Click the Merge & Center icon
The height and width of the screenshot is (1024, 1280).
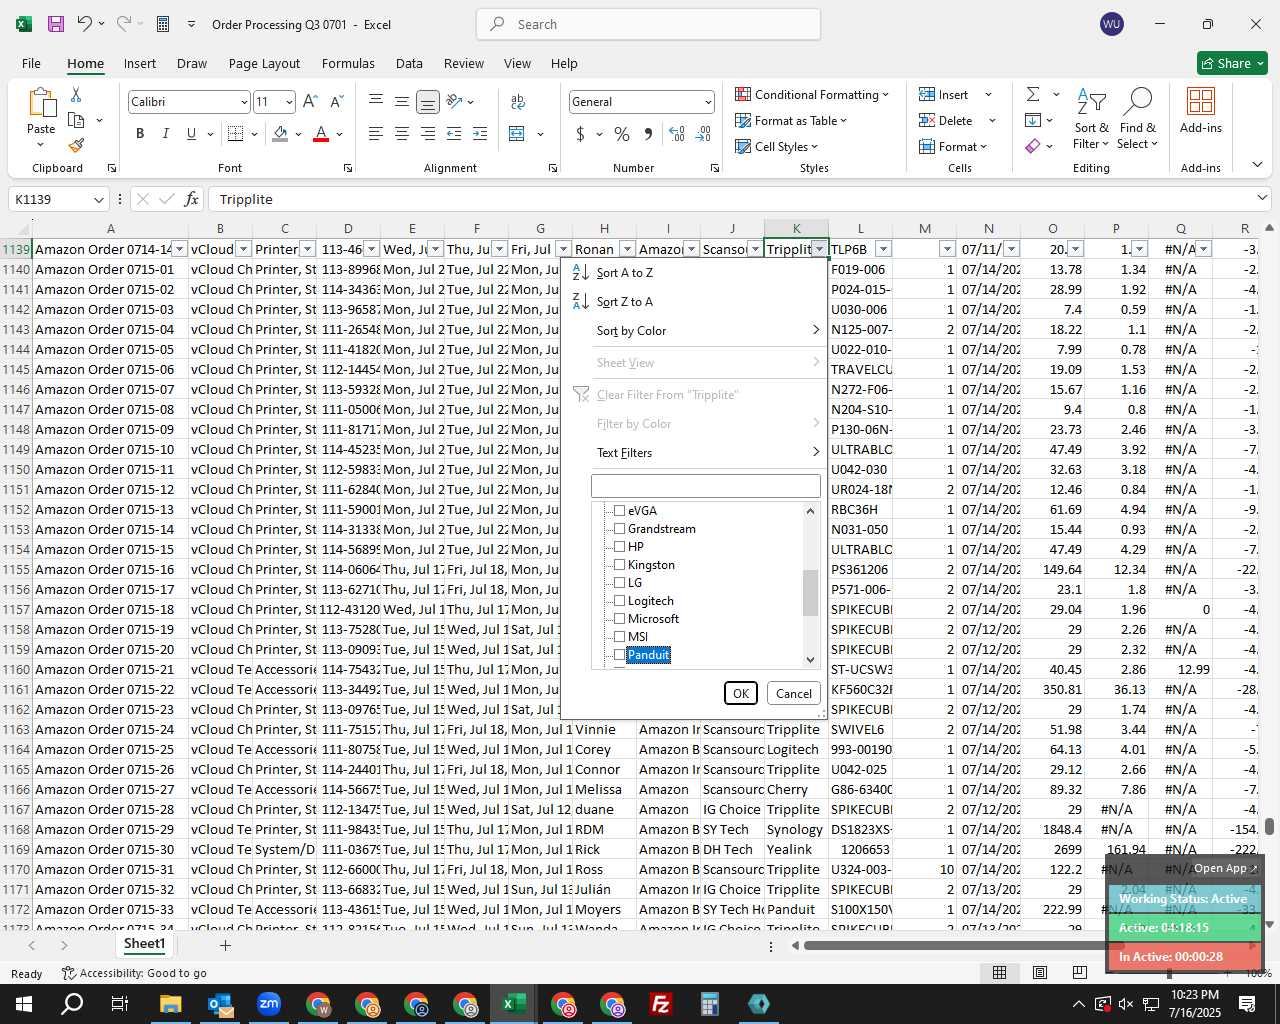[517, 134]
